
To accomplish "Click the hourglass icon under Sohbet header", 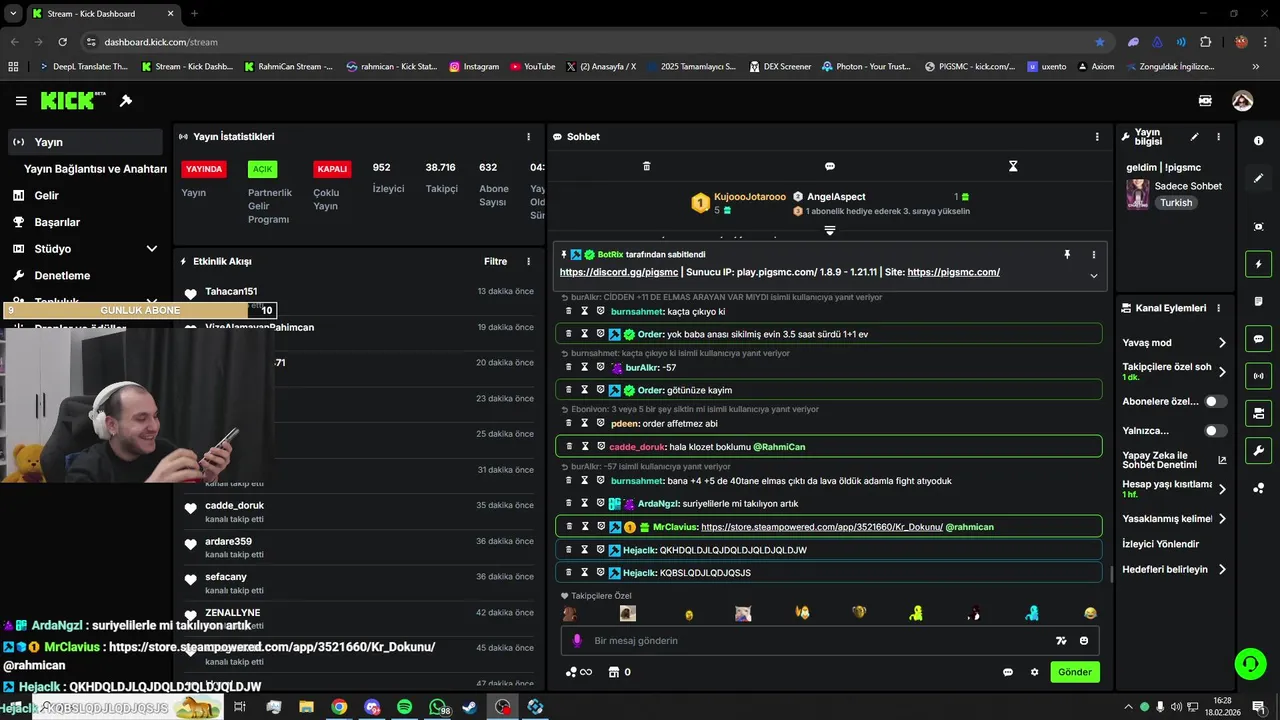I will 1013,166.
